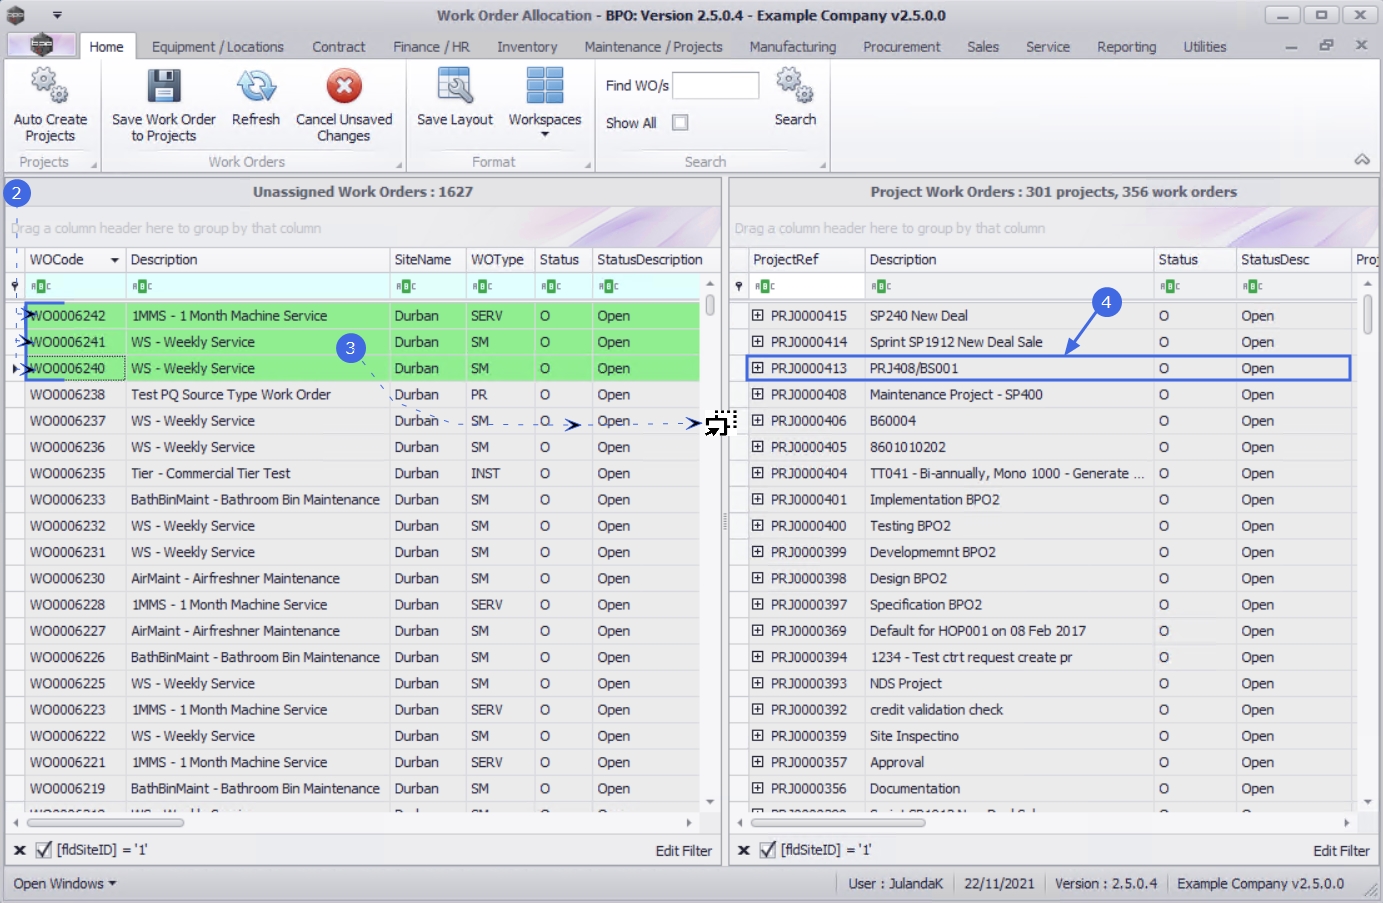Open the project grid Status filter condition icon
This screenshot has width=1383, height=903.
point(1169,287)
